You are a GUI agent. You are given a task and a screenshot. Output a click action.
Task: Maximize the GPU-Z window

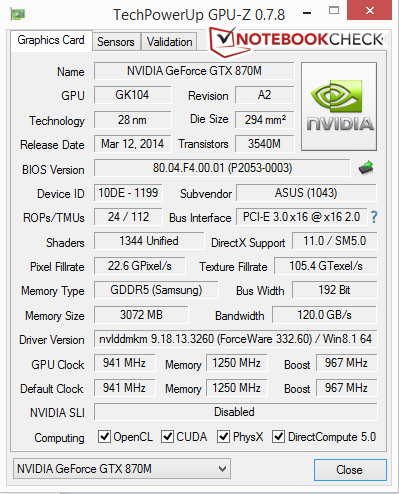[334, 11]
